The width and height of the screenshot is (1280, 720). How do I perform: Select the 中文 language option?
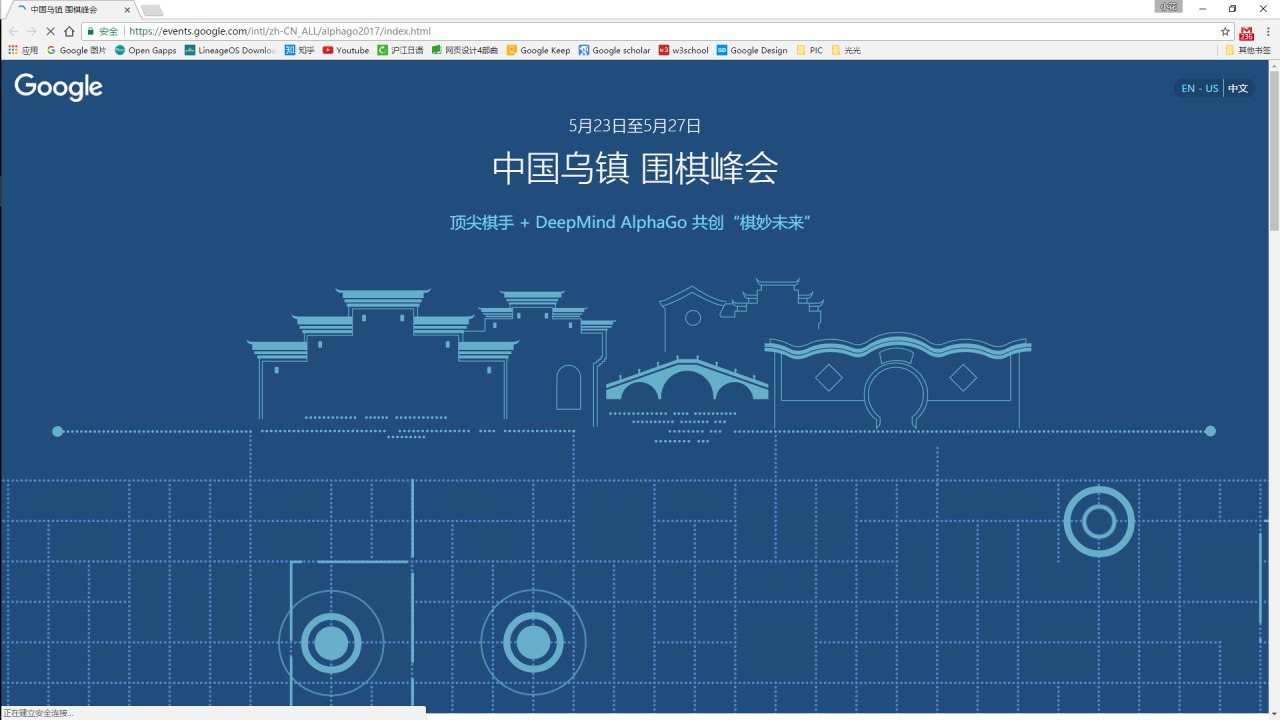click(x=1238, y=88)
